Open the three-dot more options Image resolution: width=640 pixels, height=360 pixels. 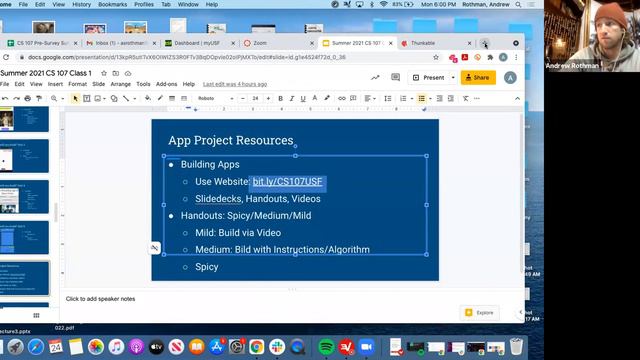477,98
